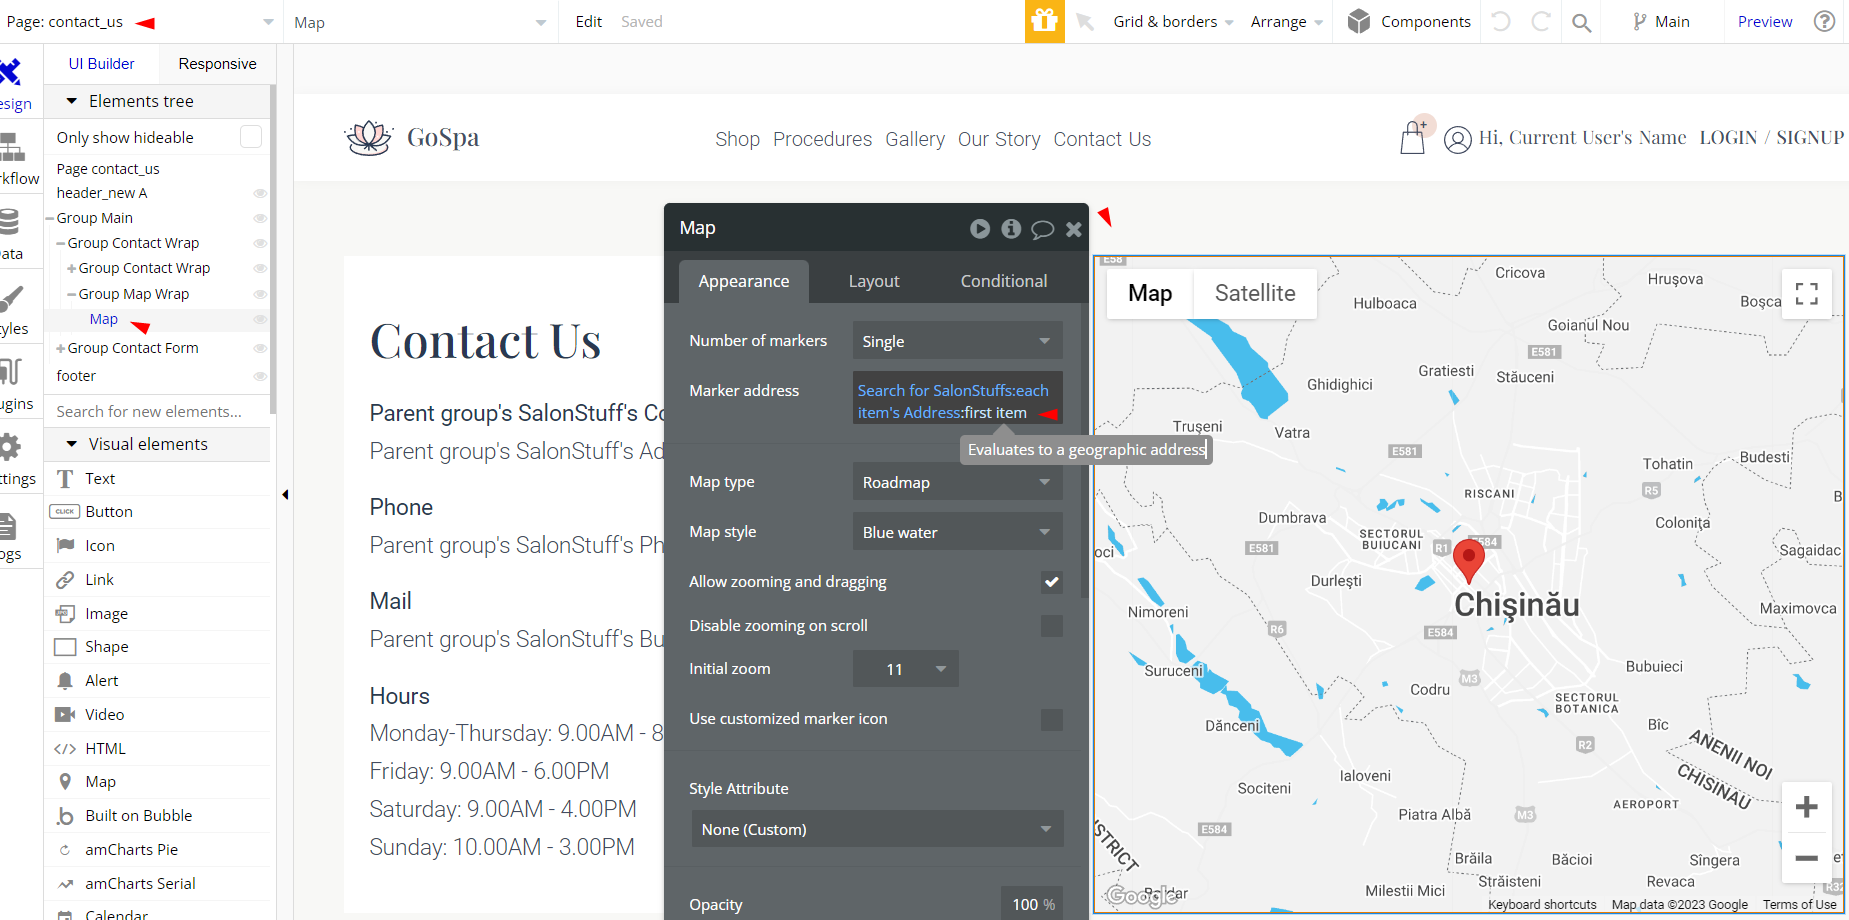
Task: Toggle map fullscreen view icon
Action: pyautogui.click(x=1806, y=293)
